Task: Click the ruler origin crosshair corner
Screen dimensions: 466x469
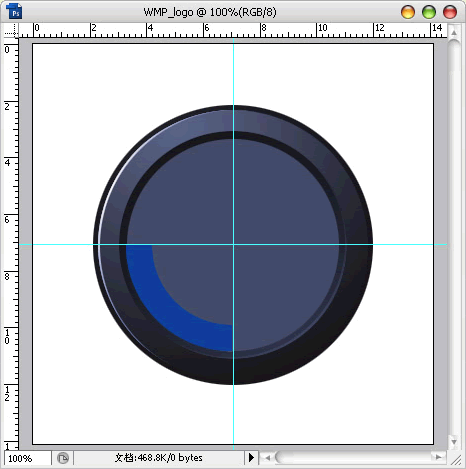Action: [x=11, y=30]
